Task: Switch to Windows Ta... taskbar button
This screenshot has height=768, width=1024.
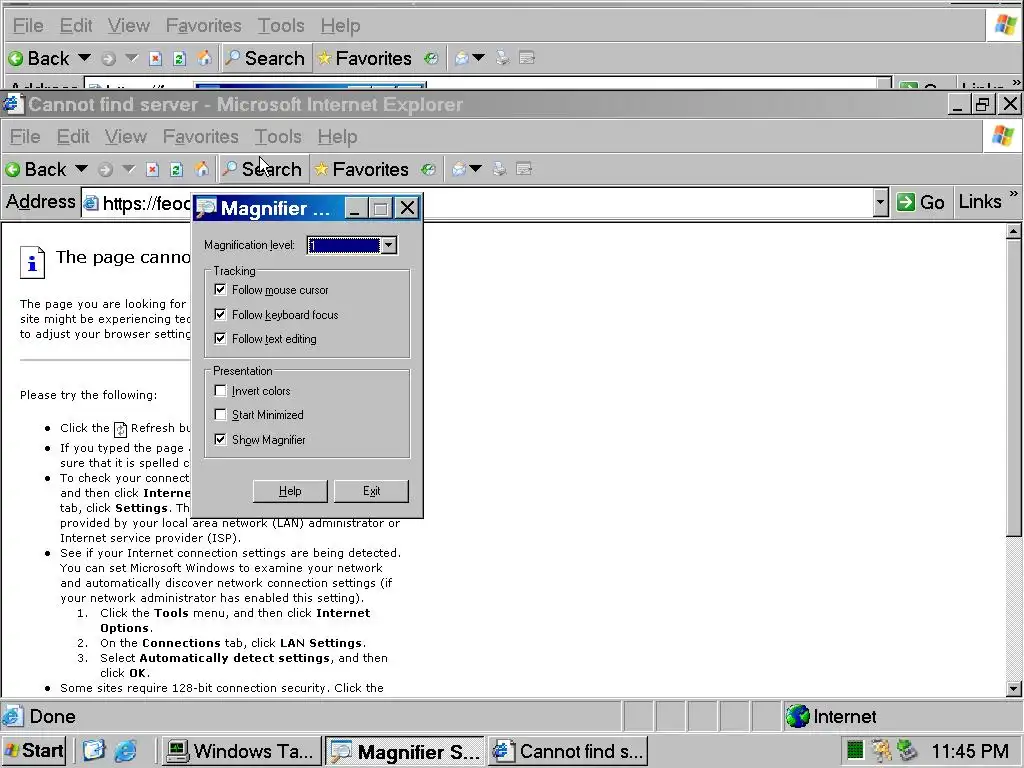Action: point(242,751)
